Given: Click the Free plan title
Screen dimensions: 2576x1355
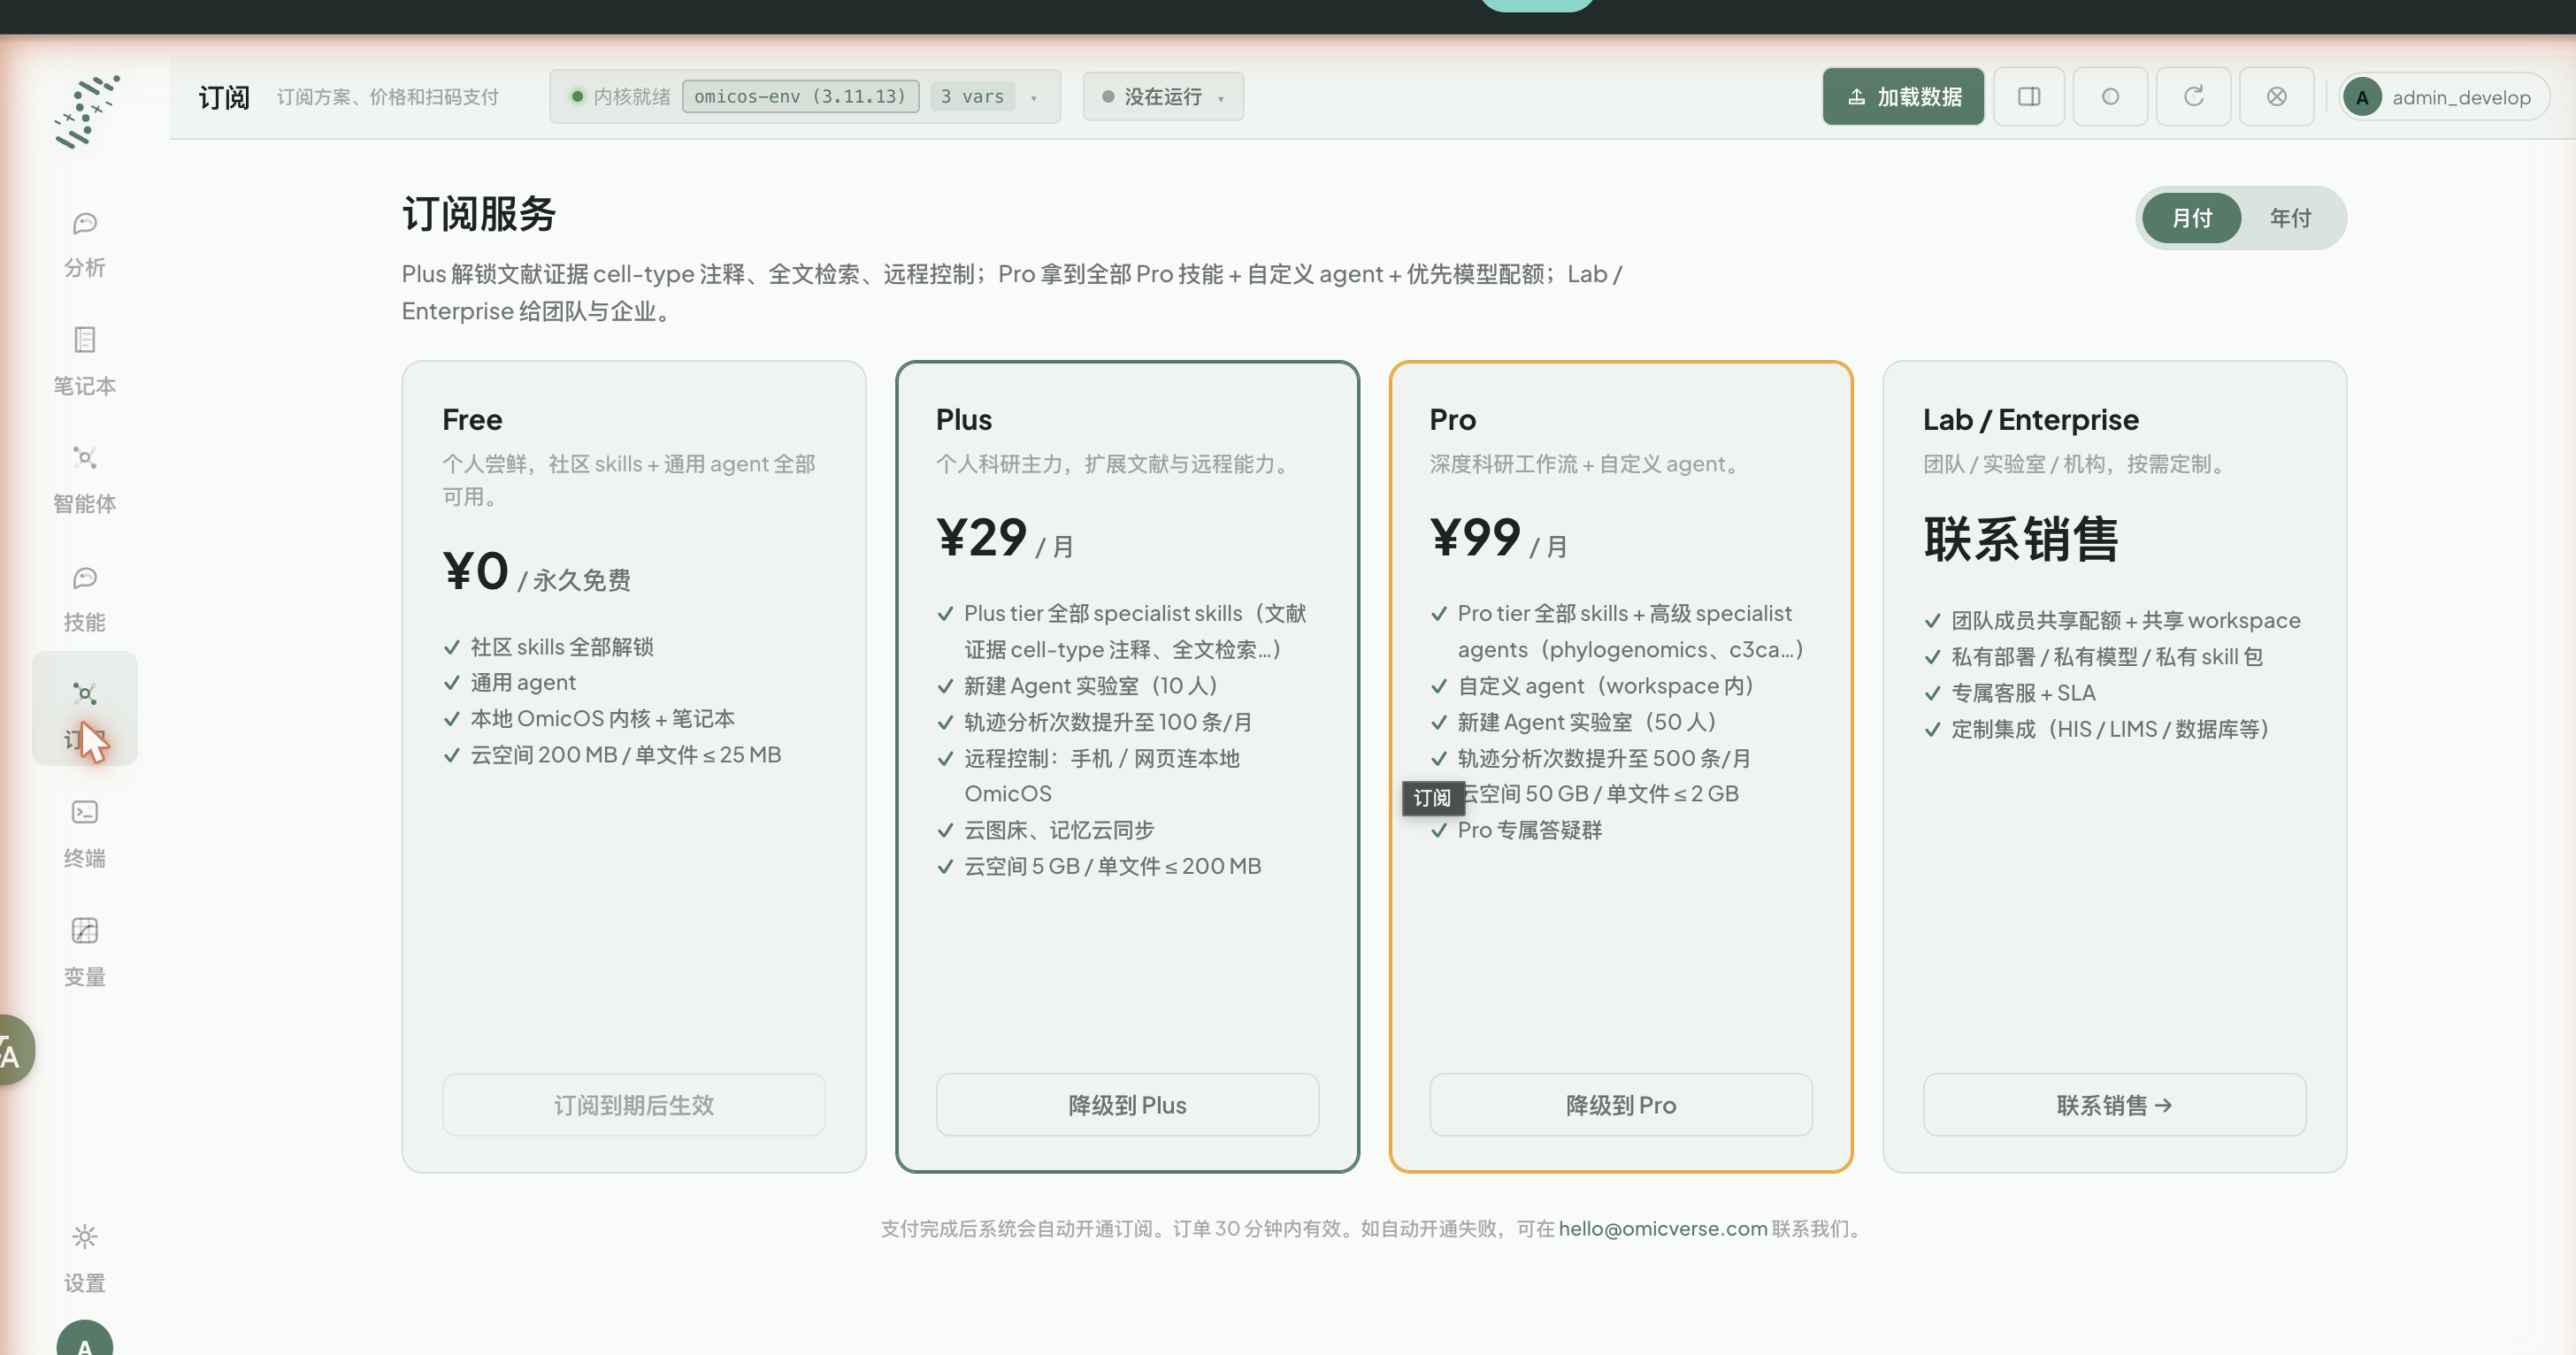Looking at the screenshot, I should 472,420.
